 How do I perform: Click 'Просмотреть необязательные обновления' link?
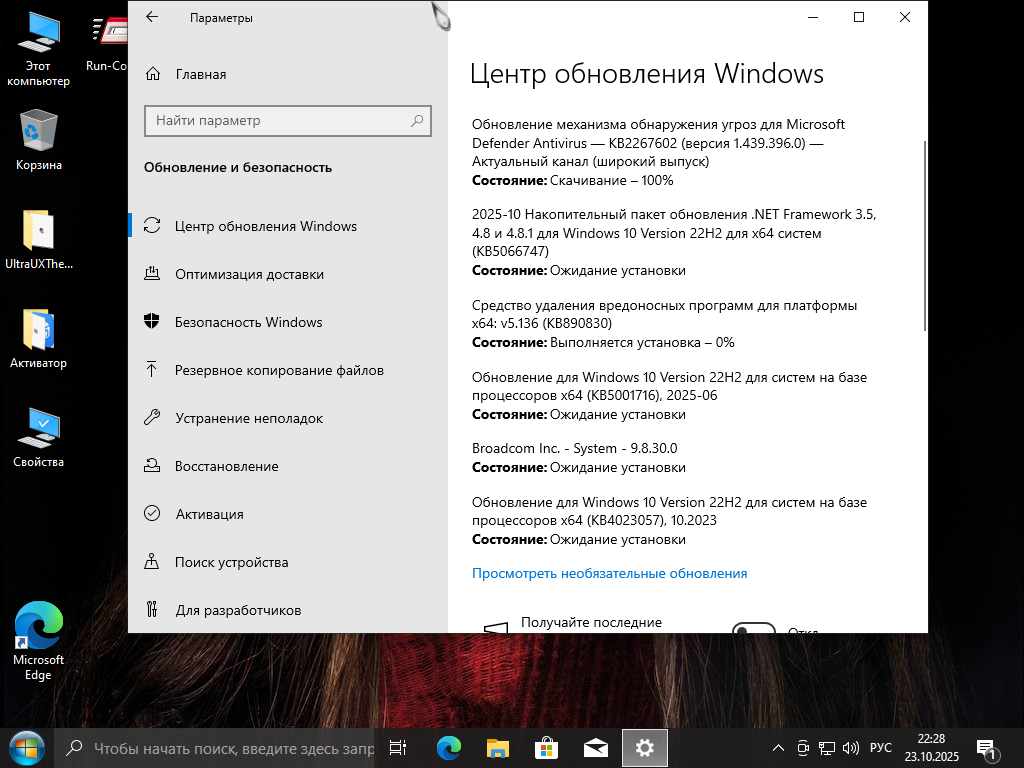(x=609, y=573)
